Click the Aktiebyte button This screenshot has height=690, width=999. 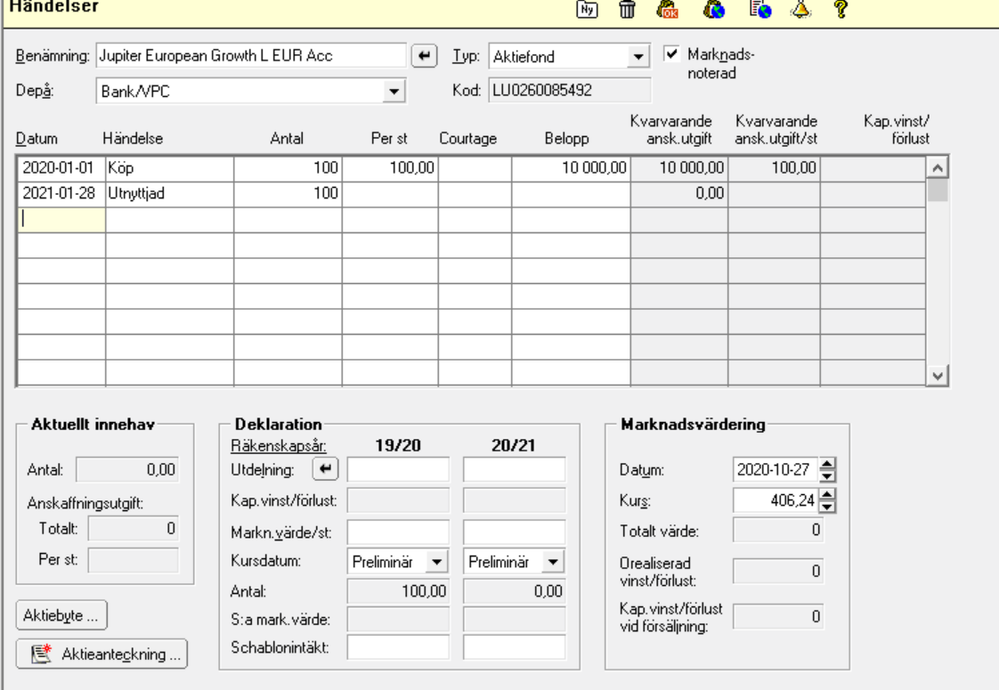(60, 616)
